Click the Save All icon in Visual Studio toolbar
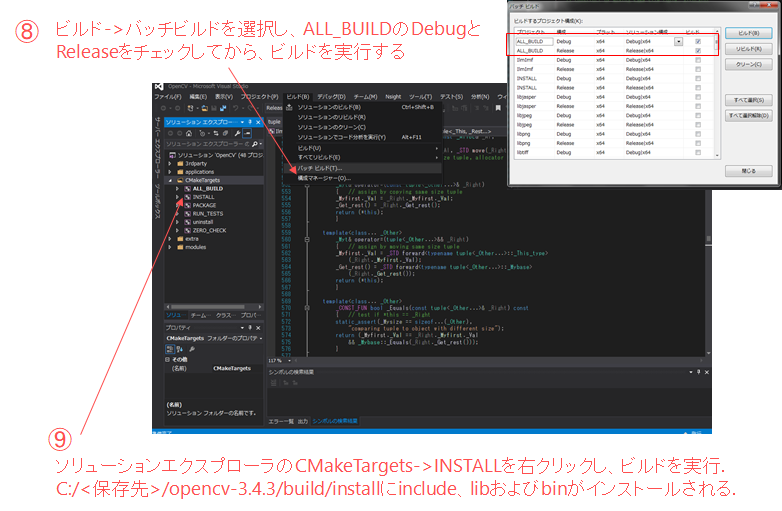This screenshot has width=782, height=511. point(222,108)
